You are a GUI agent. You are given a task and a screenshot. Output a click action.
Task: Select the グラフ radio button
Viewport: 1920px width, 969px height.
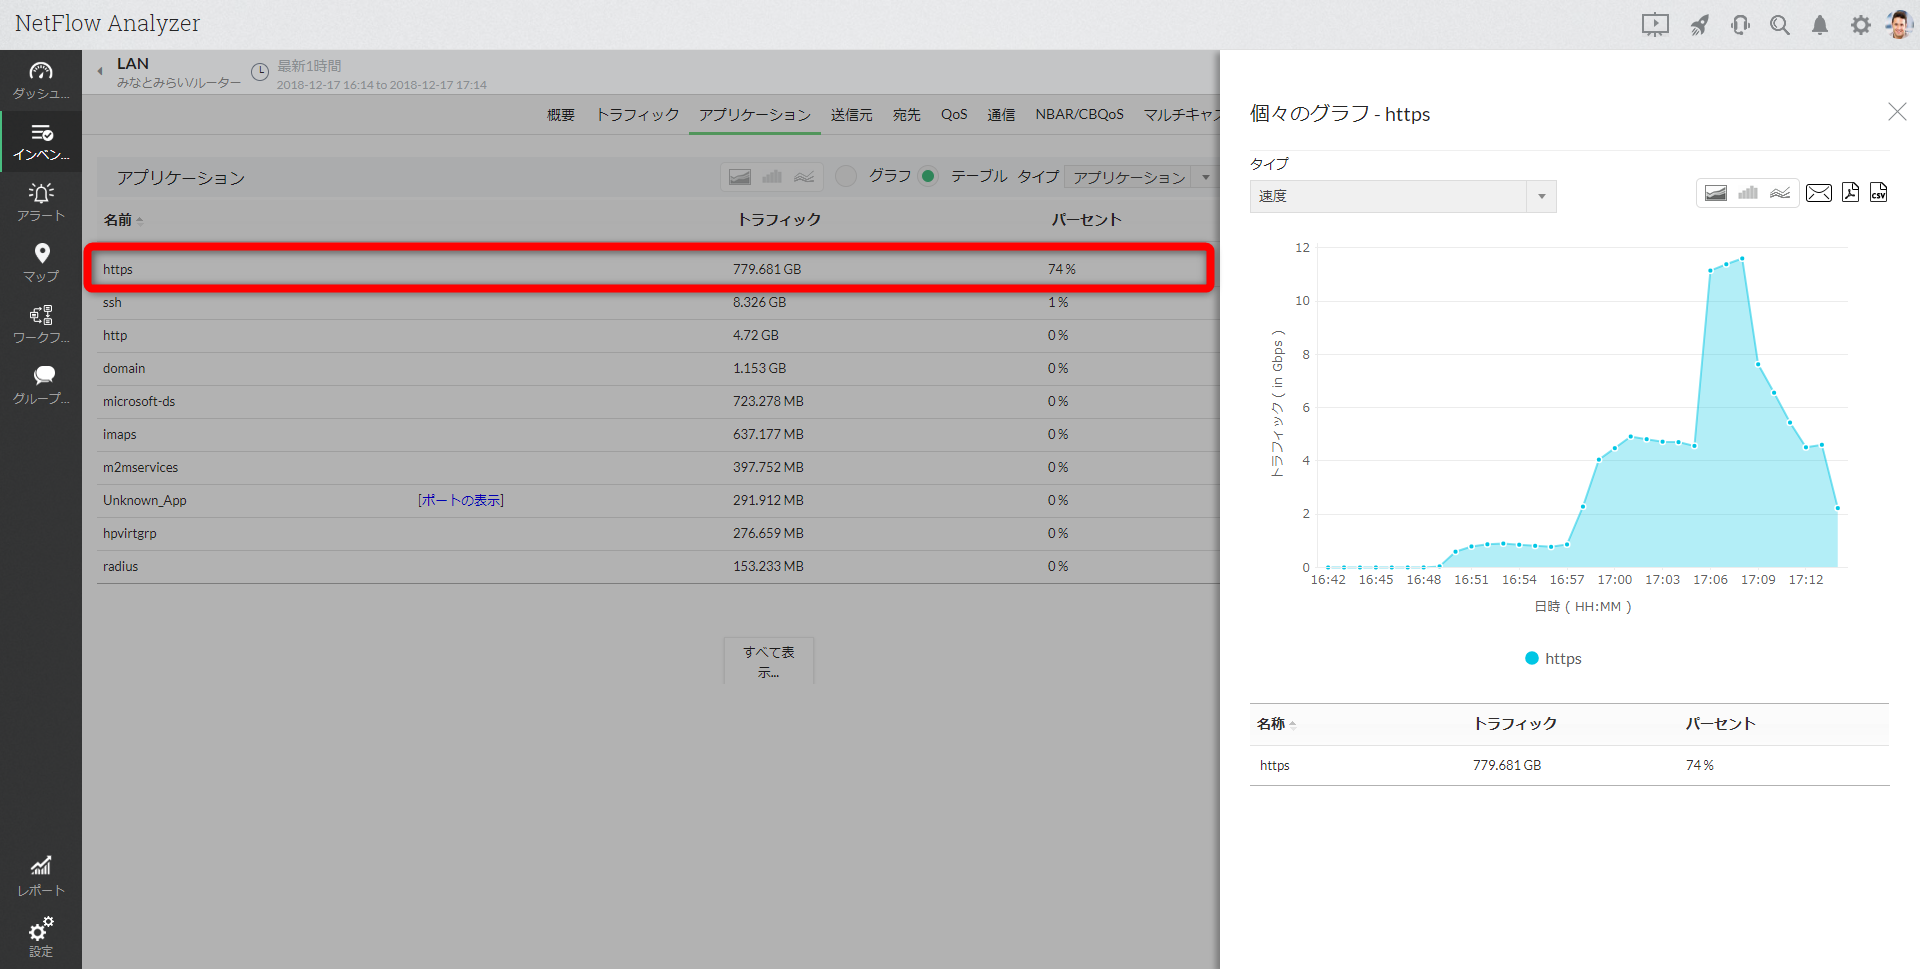point(845,176)
